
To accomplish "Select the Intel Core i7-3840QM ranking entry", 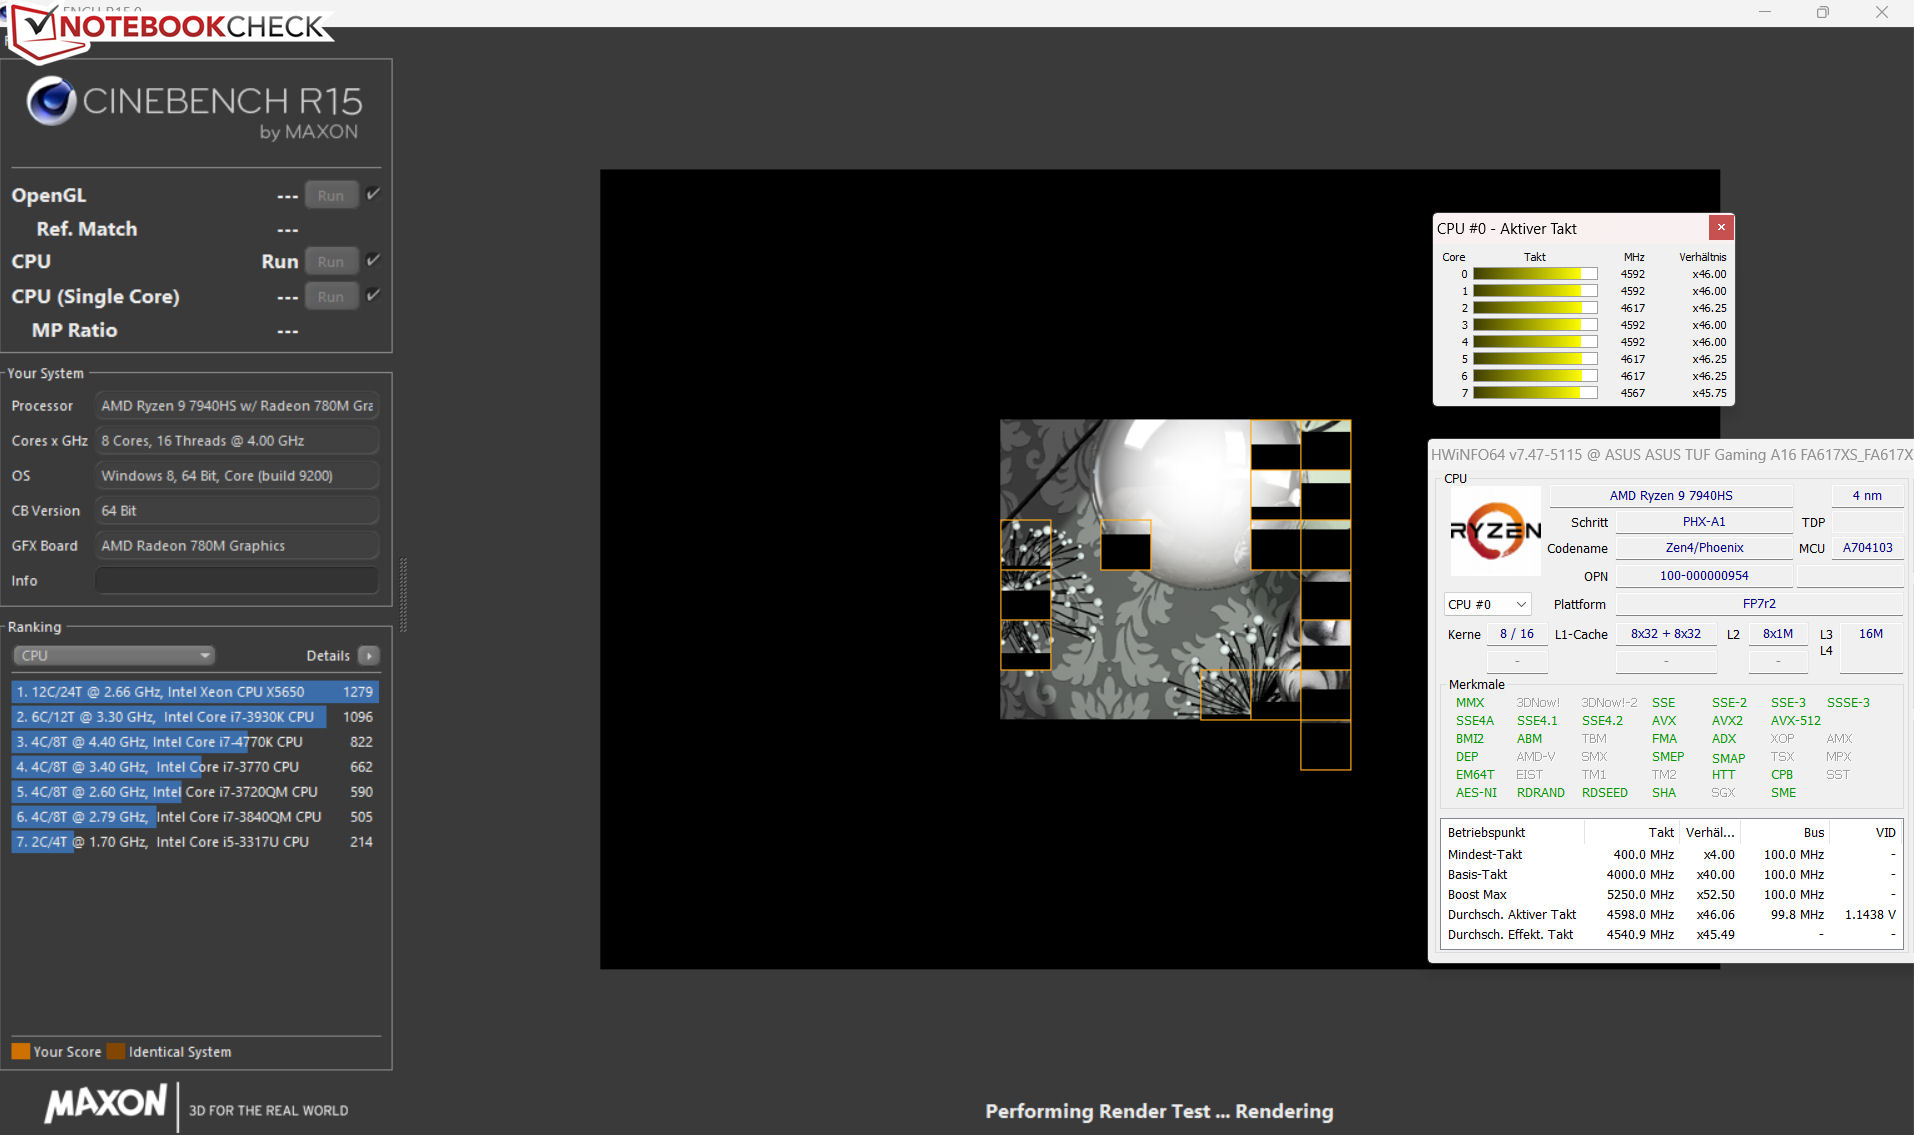I will pyautogui.click(x=195, y=817).
